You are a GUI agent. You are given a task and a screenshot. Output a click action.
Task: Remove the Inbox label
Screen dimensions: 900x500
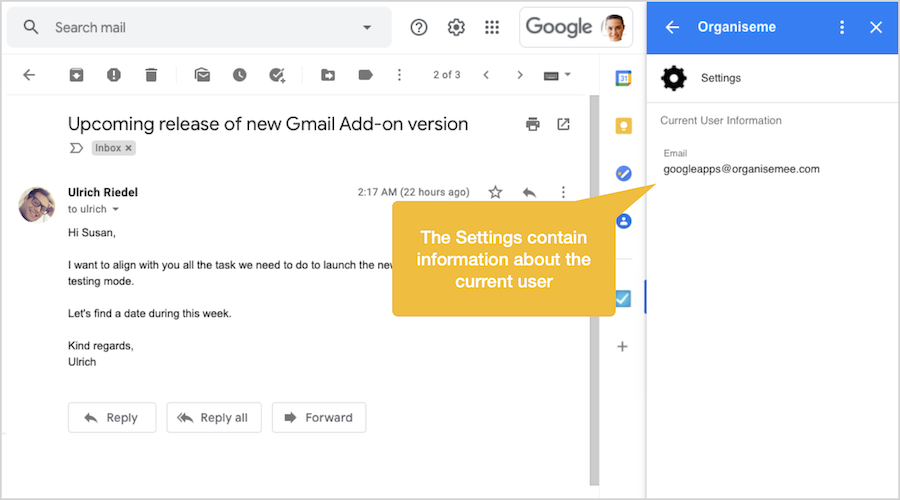tap(129, 148)
